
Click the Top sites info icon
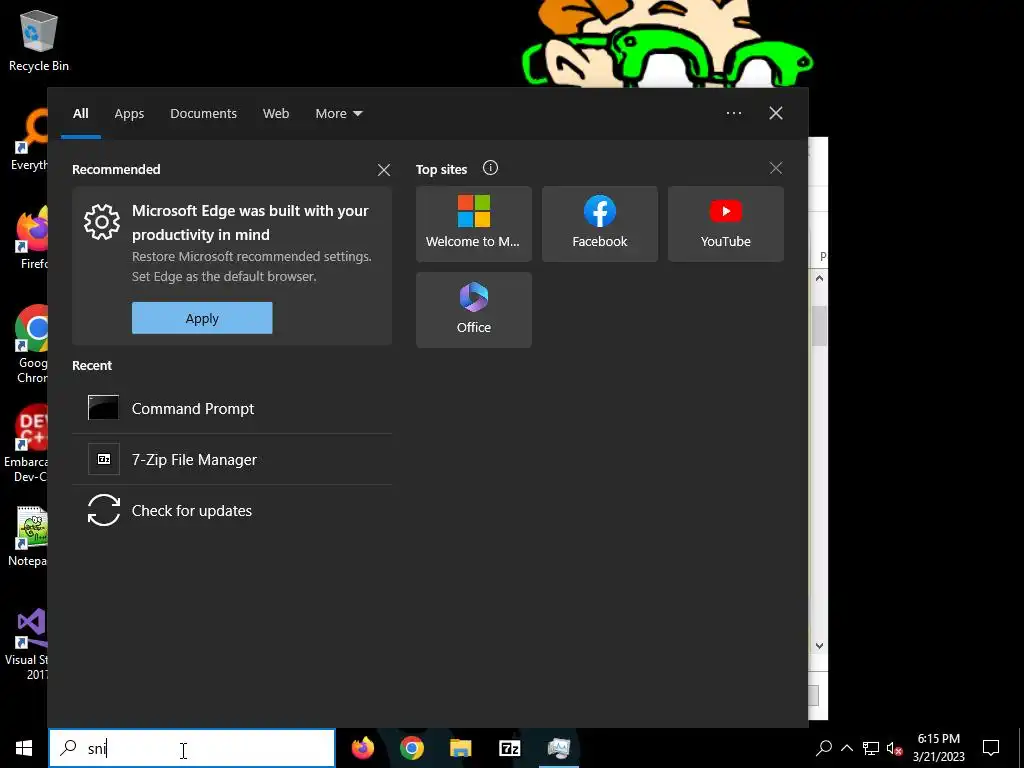coord(490,168)
